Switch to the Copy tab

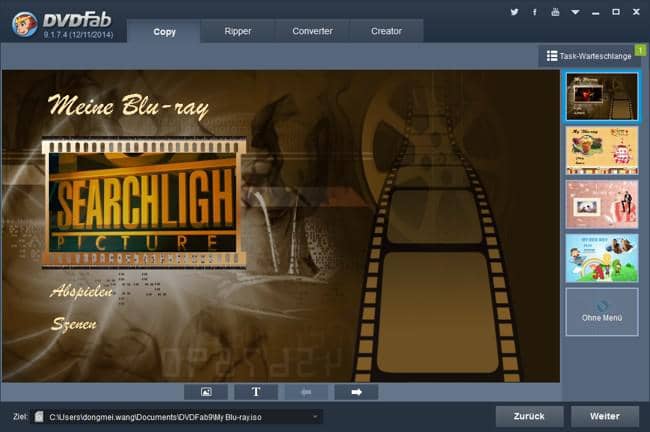click(164, 32)
